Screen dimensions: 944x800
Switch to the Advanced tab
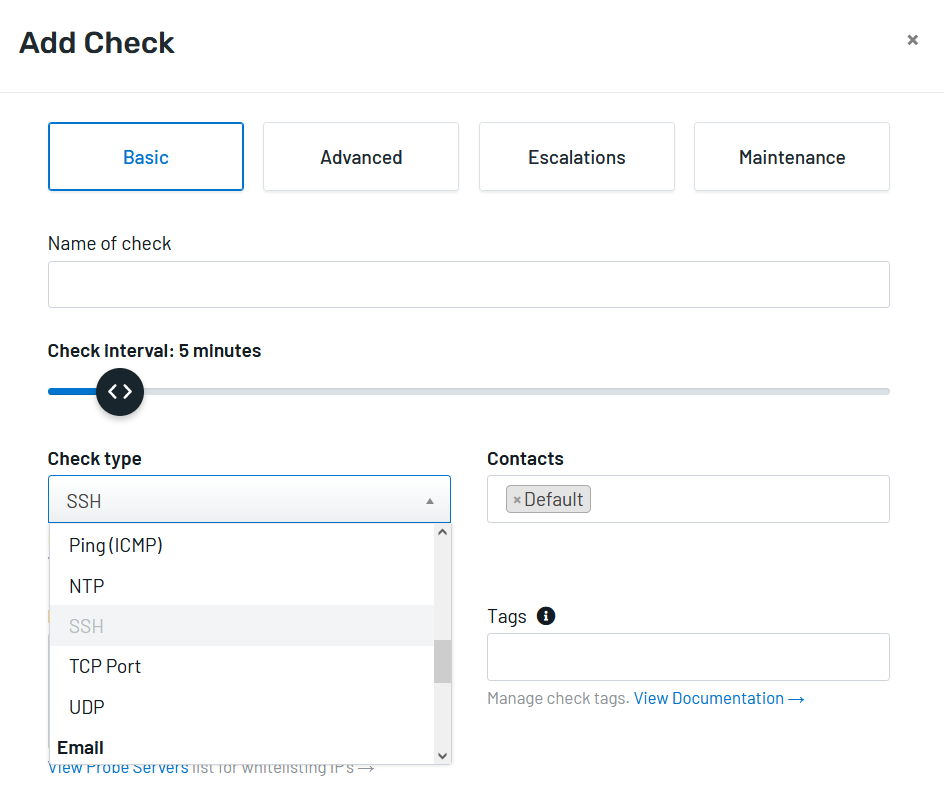click(360, 157)
